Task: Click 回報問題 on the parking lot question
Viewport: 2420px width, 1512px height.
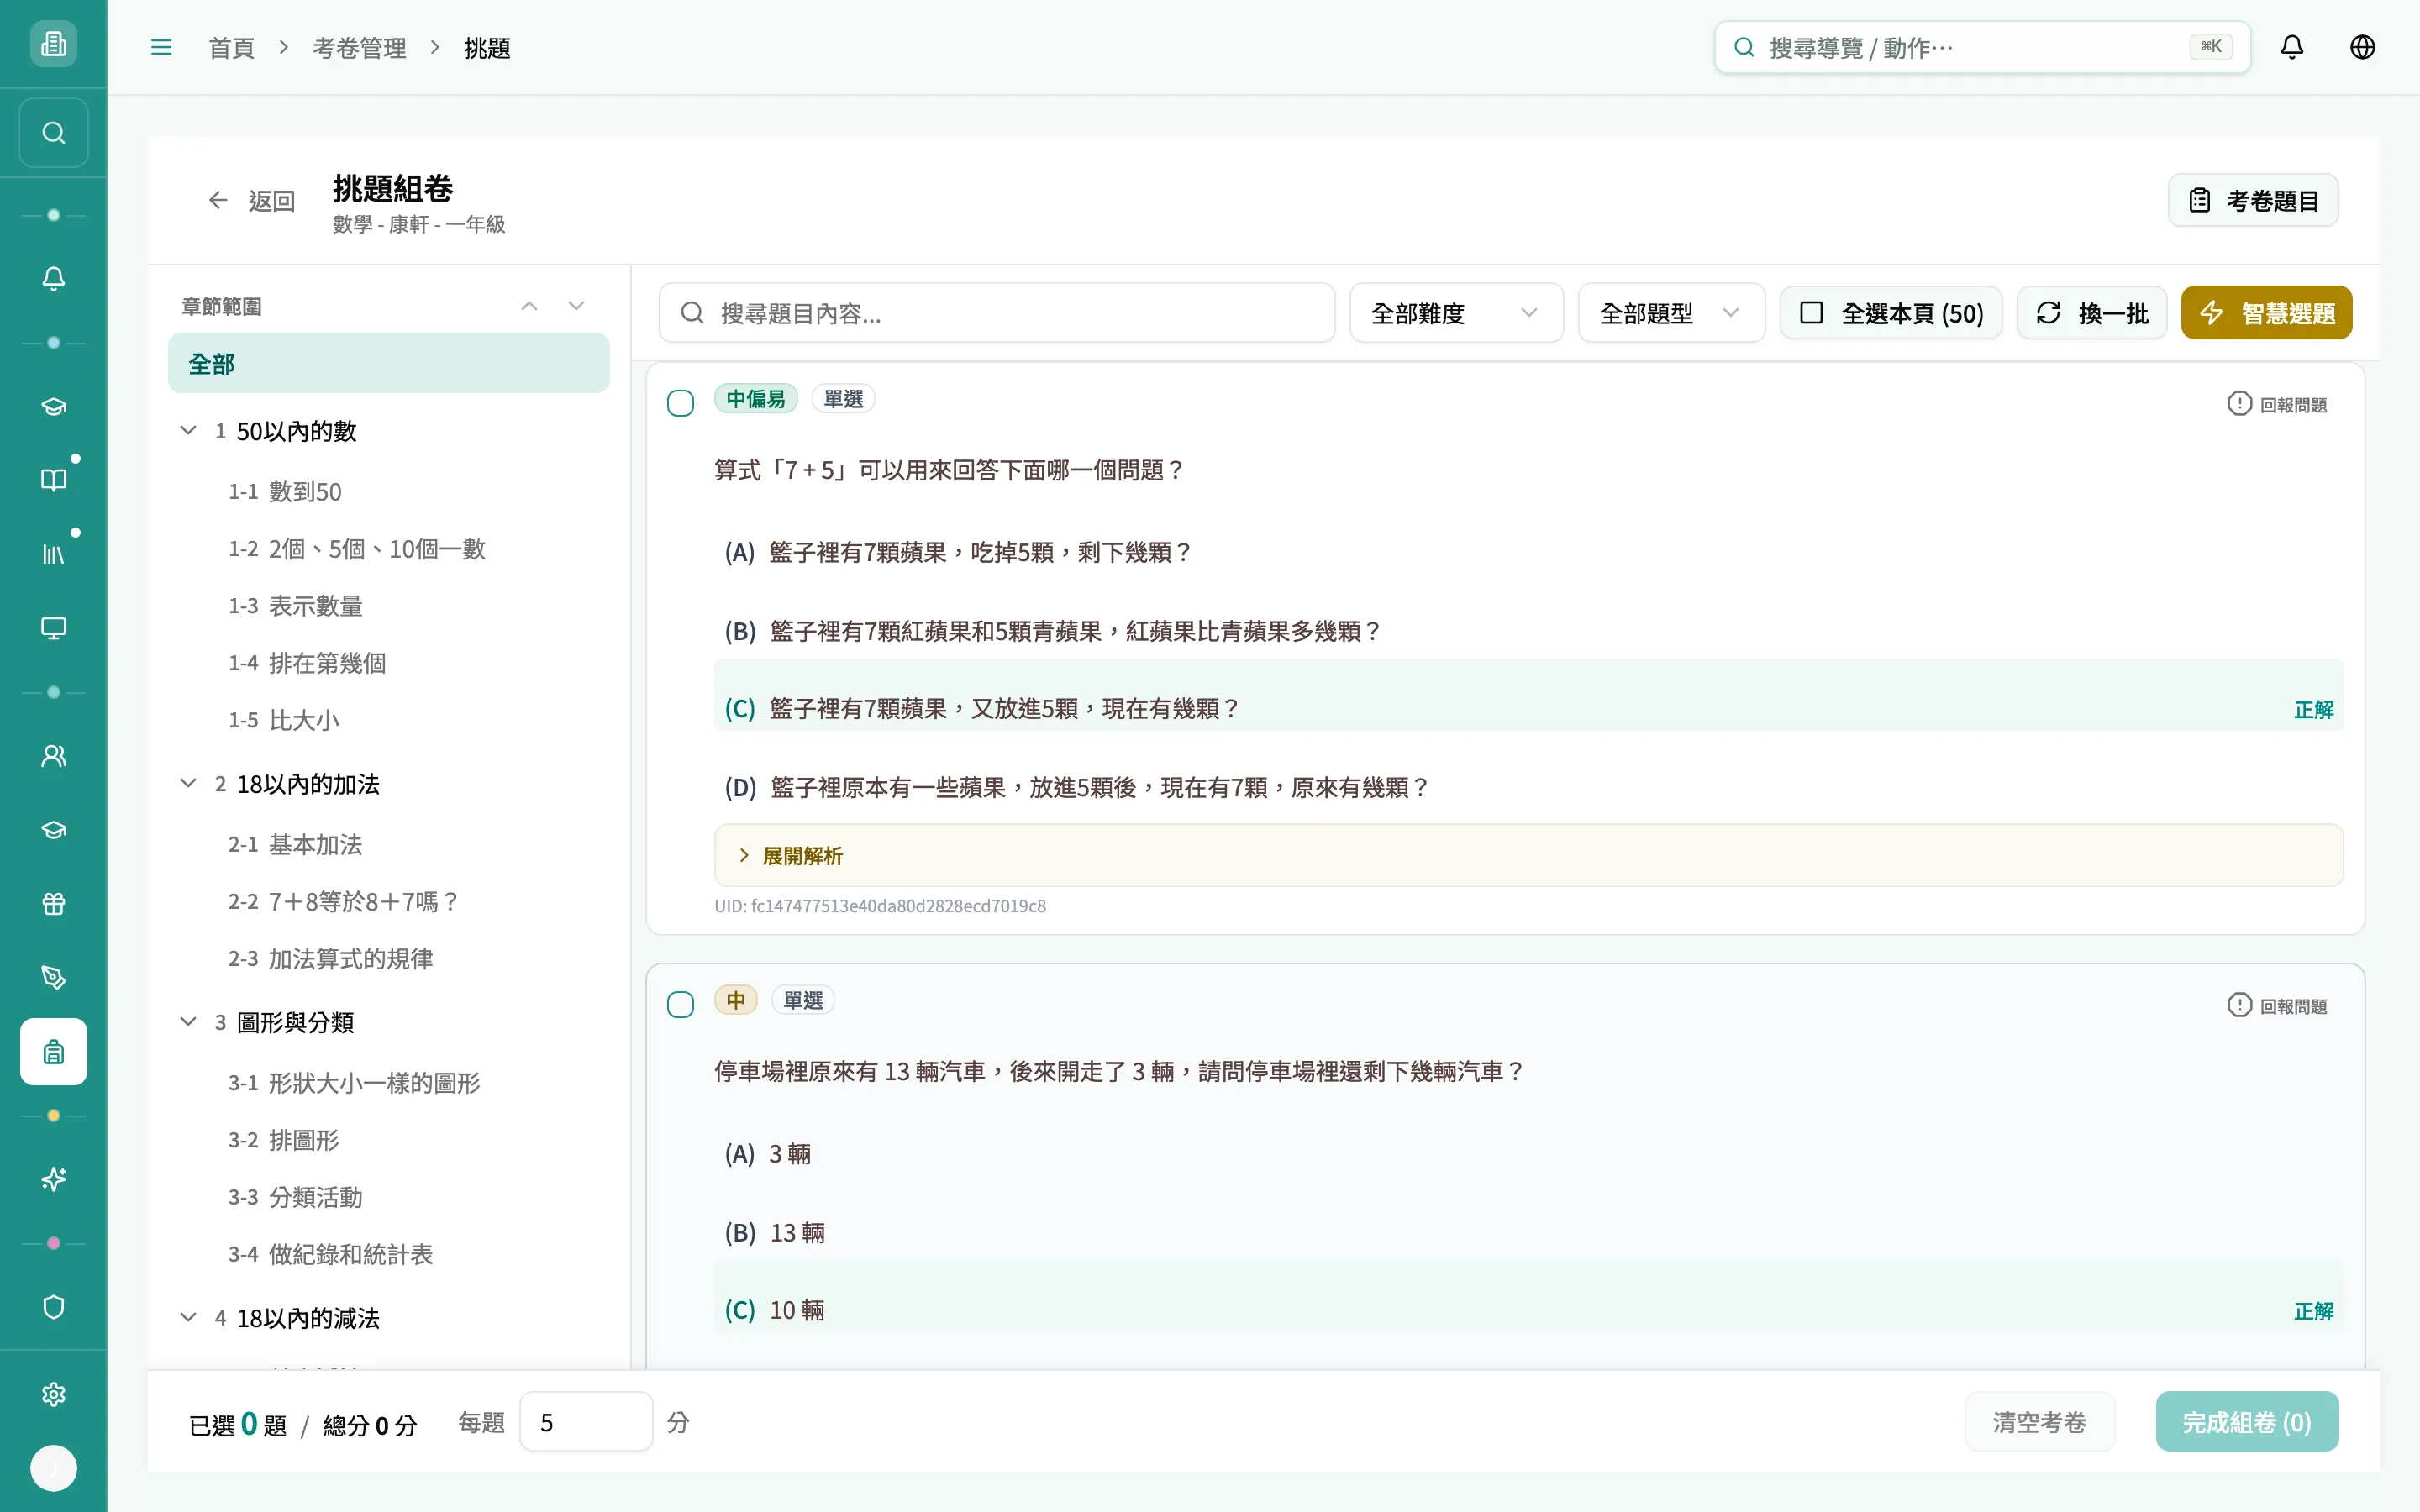Action: (x=2277, y=1005)
